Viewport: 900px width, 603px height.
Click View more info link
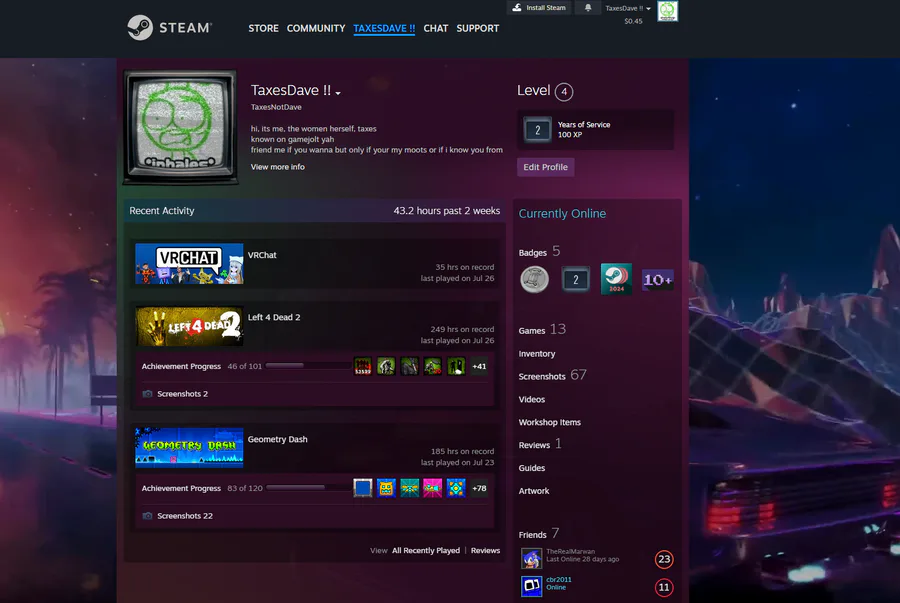click(278, 167)
